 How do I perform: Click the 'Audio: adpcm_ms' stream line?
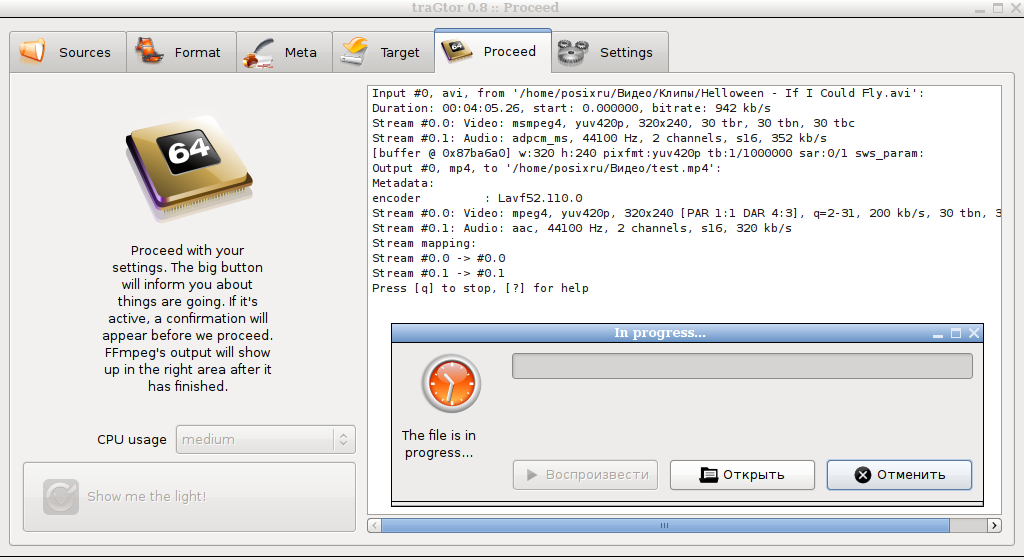click(x=600, y=138)
